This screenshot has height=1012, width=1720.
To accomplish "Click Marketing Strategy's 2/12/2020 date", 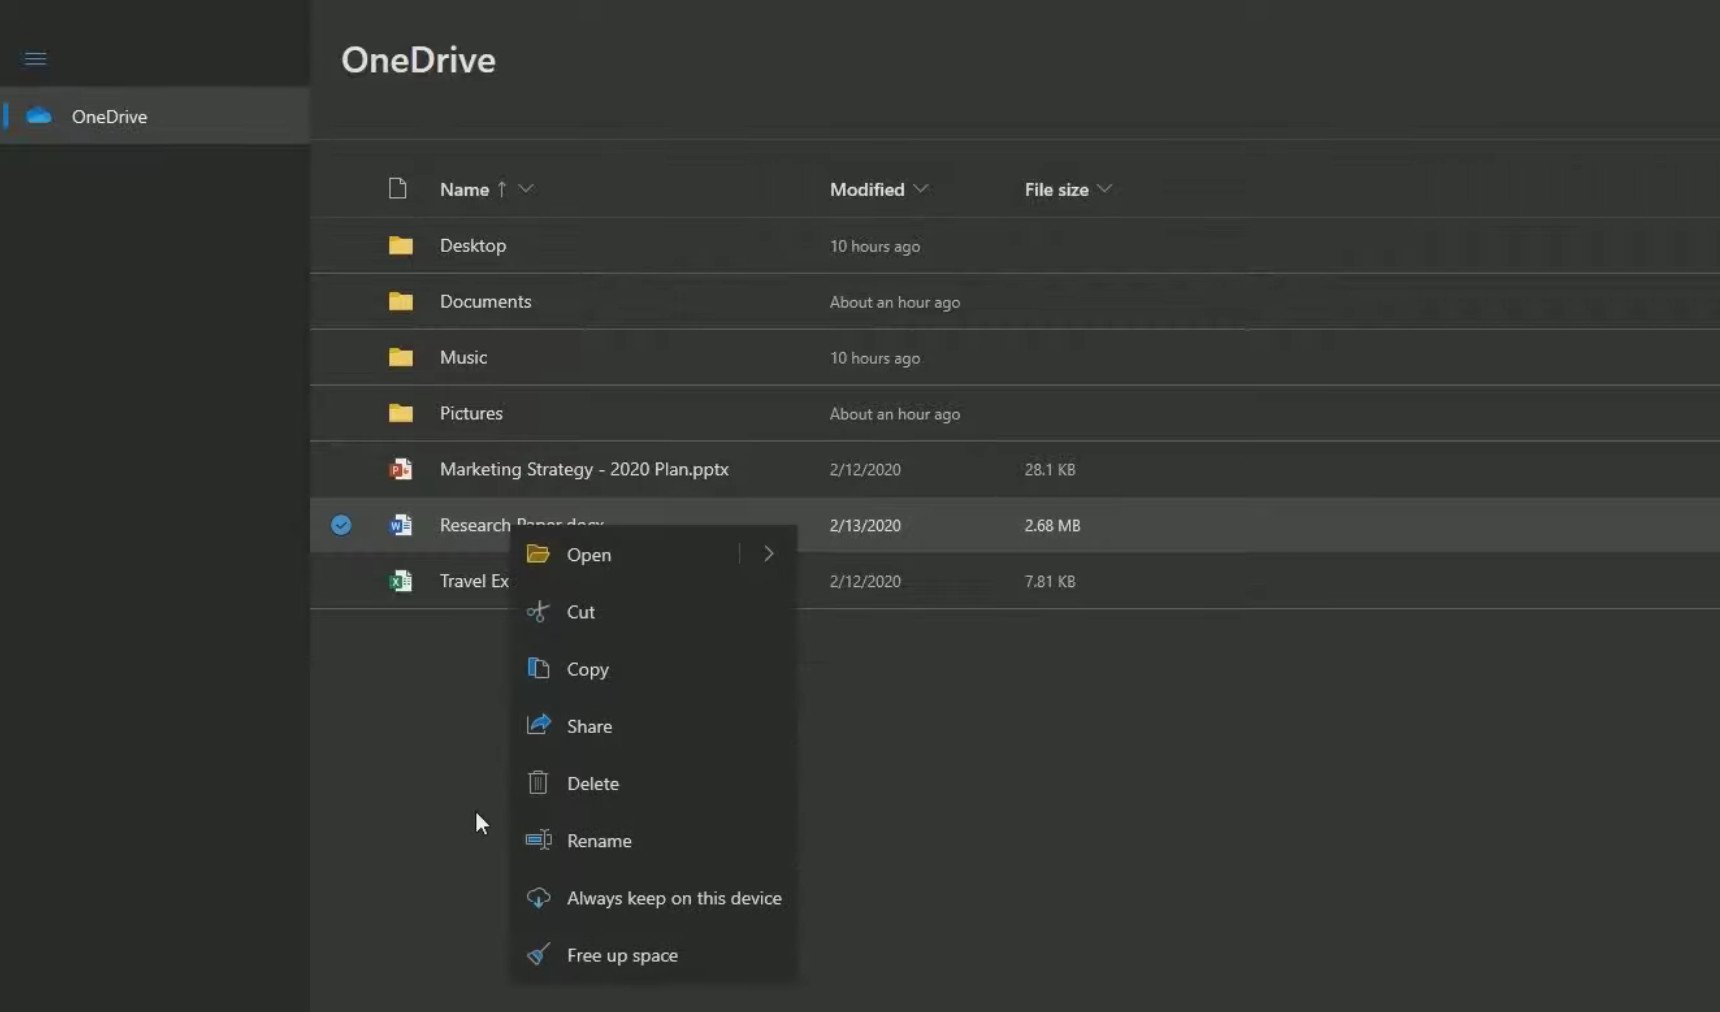I will click(865, 469).
